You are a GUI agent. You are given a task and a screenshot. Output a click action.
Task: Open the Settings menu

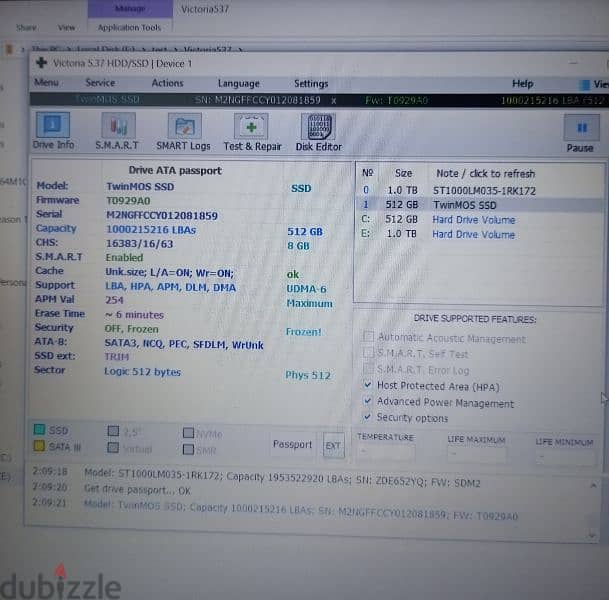(311, 83)
